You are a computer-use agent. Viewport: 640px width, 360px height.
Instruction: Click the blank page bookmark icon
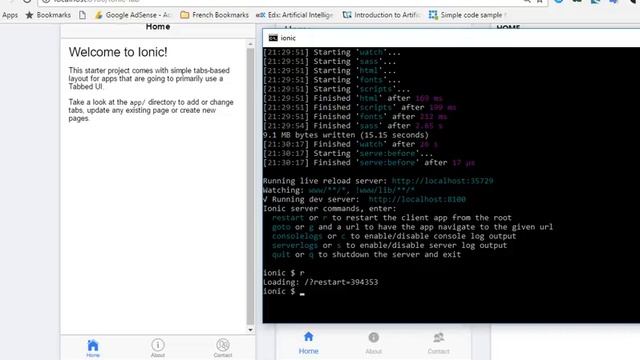coord(82,15)
